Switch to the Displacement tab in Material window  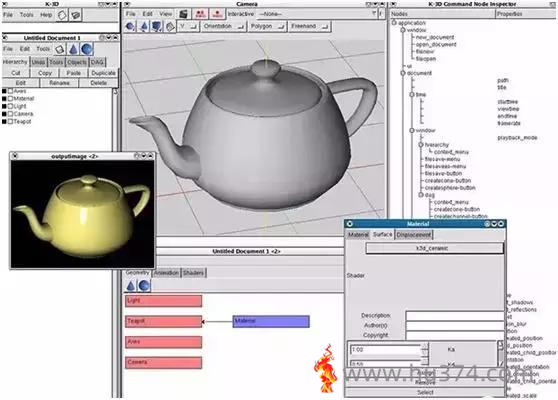(x=414, y=235)
